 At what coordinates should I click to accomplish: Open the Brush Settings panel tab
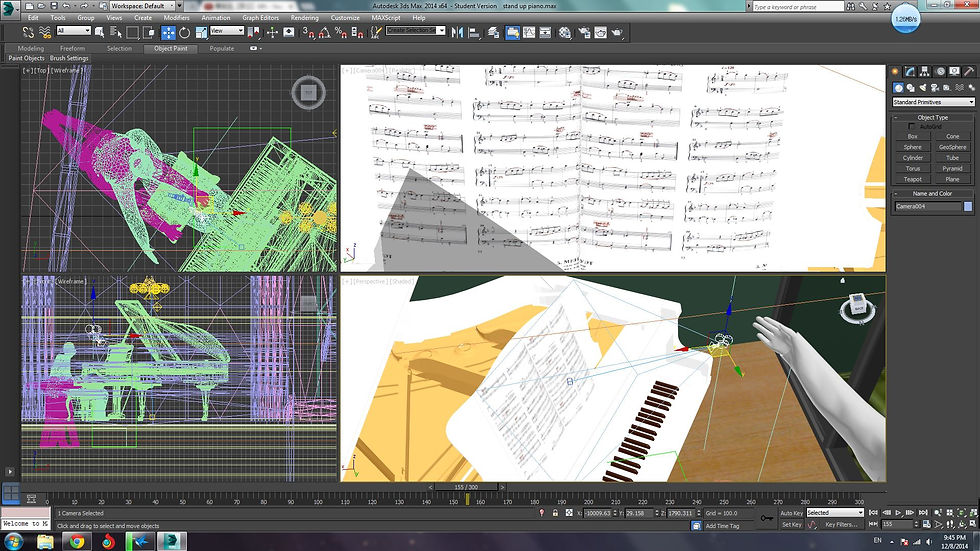pyautogui.click(x=69, y=58)
